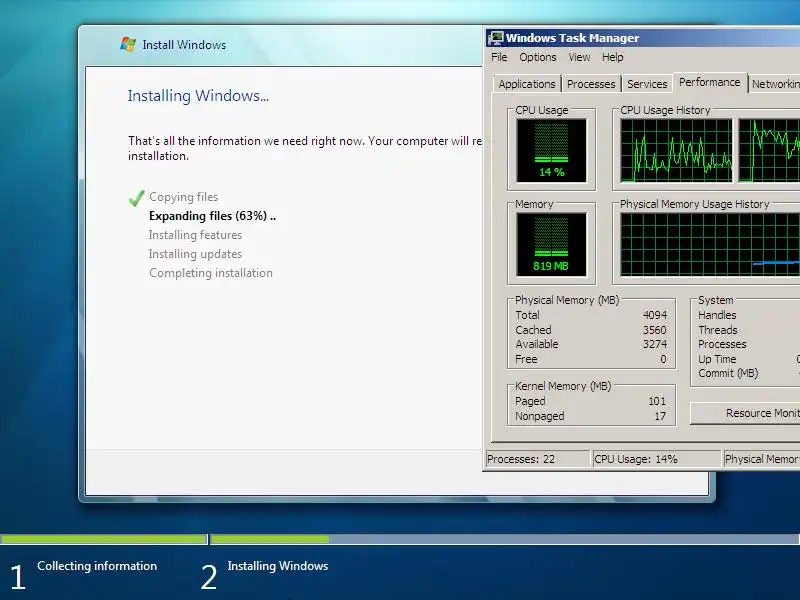Switch to the Applications tab
Viewport: 800px width, 600px height.
[x=527, y=84]
